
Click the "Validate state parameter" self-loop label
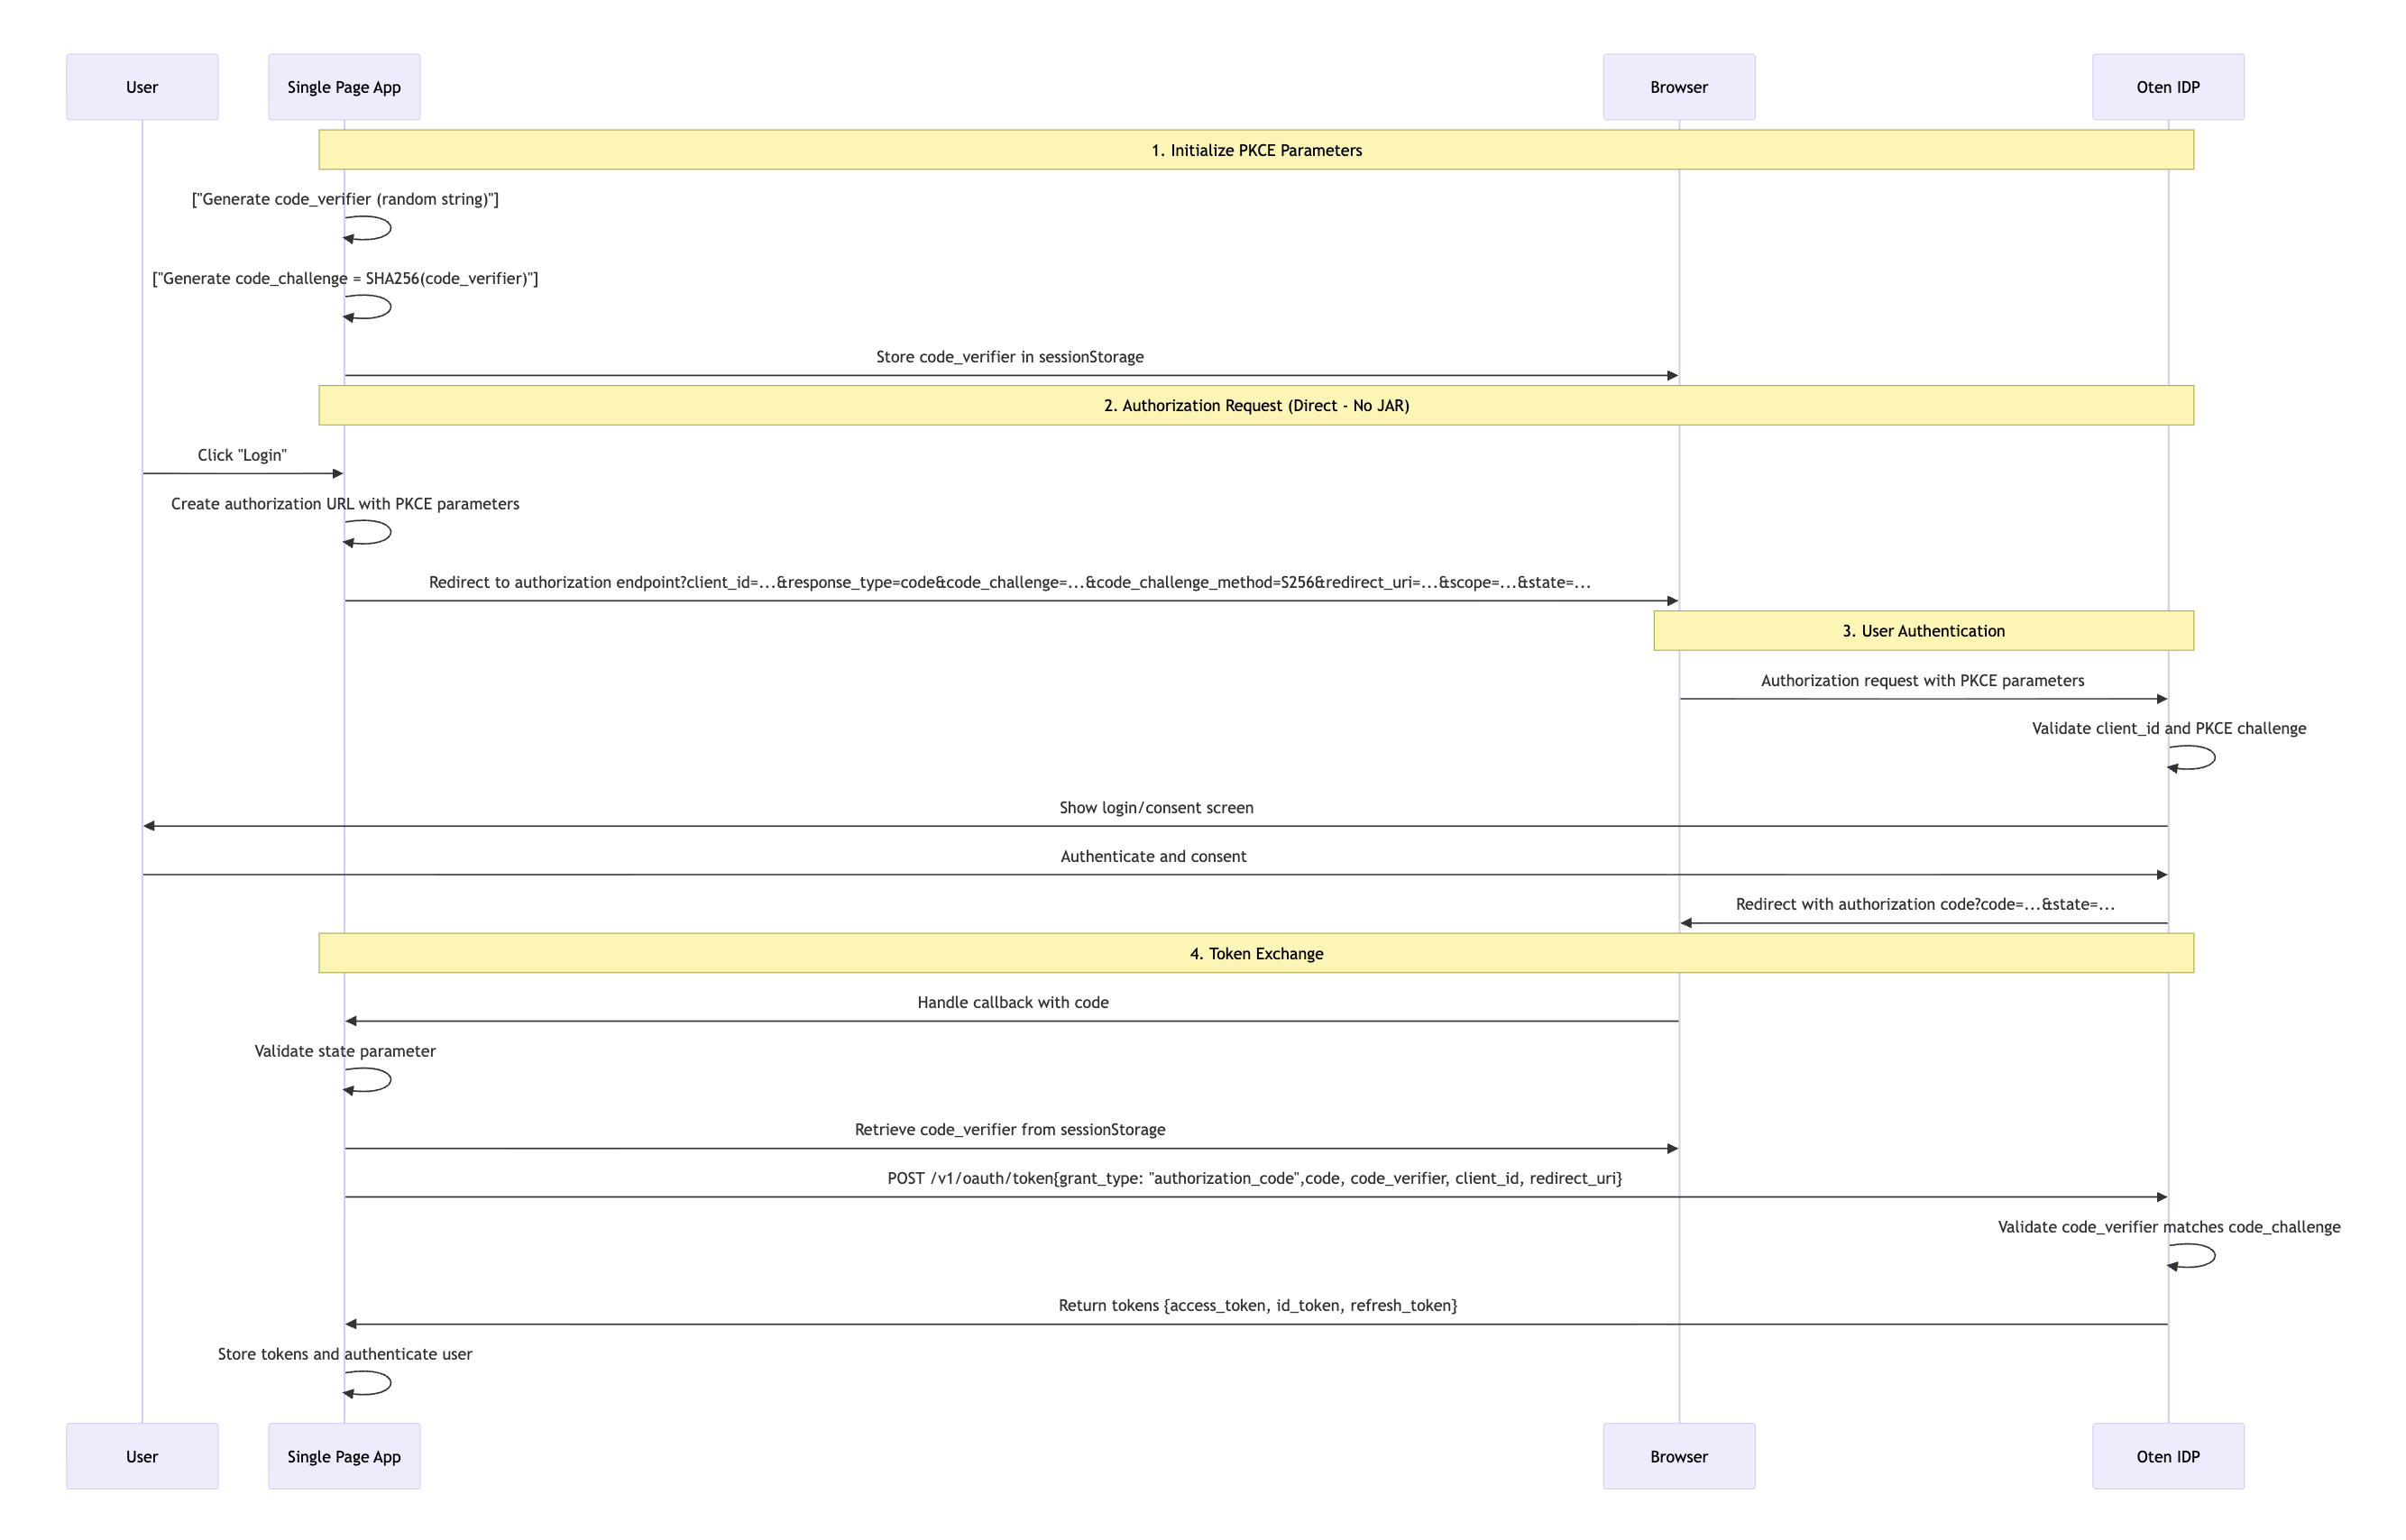(344, 1051)
